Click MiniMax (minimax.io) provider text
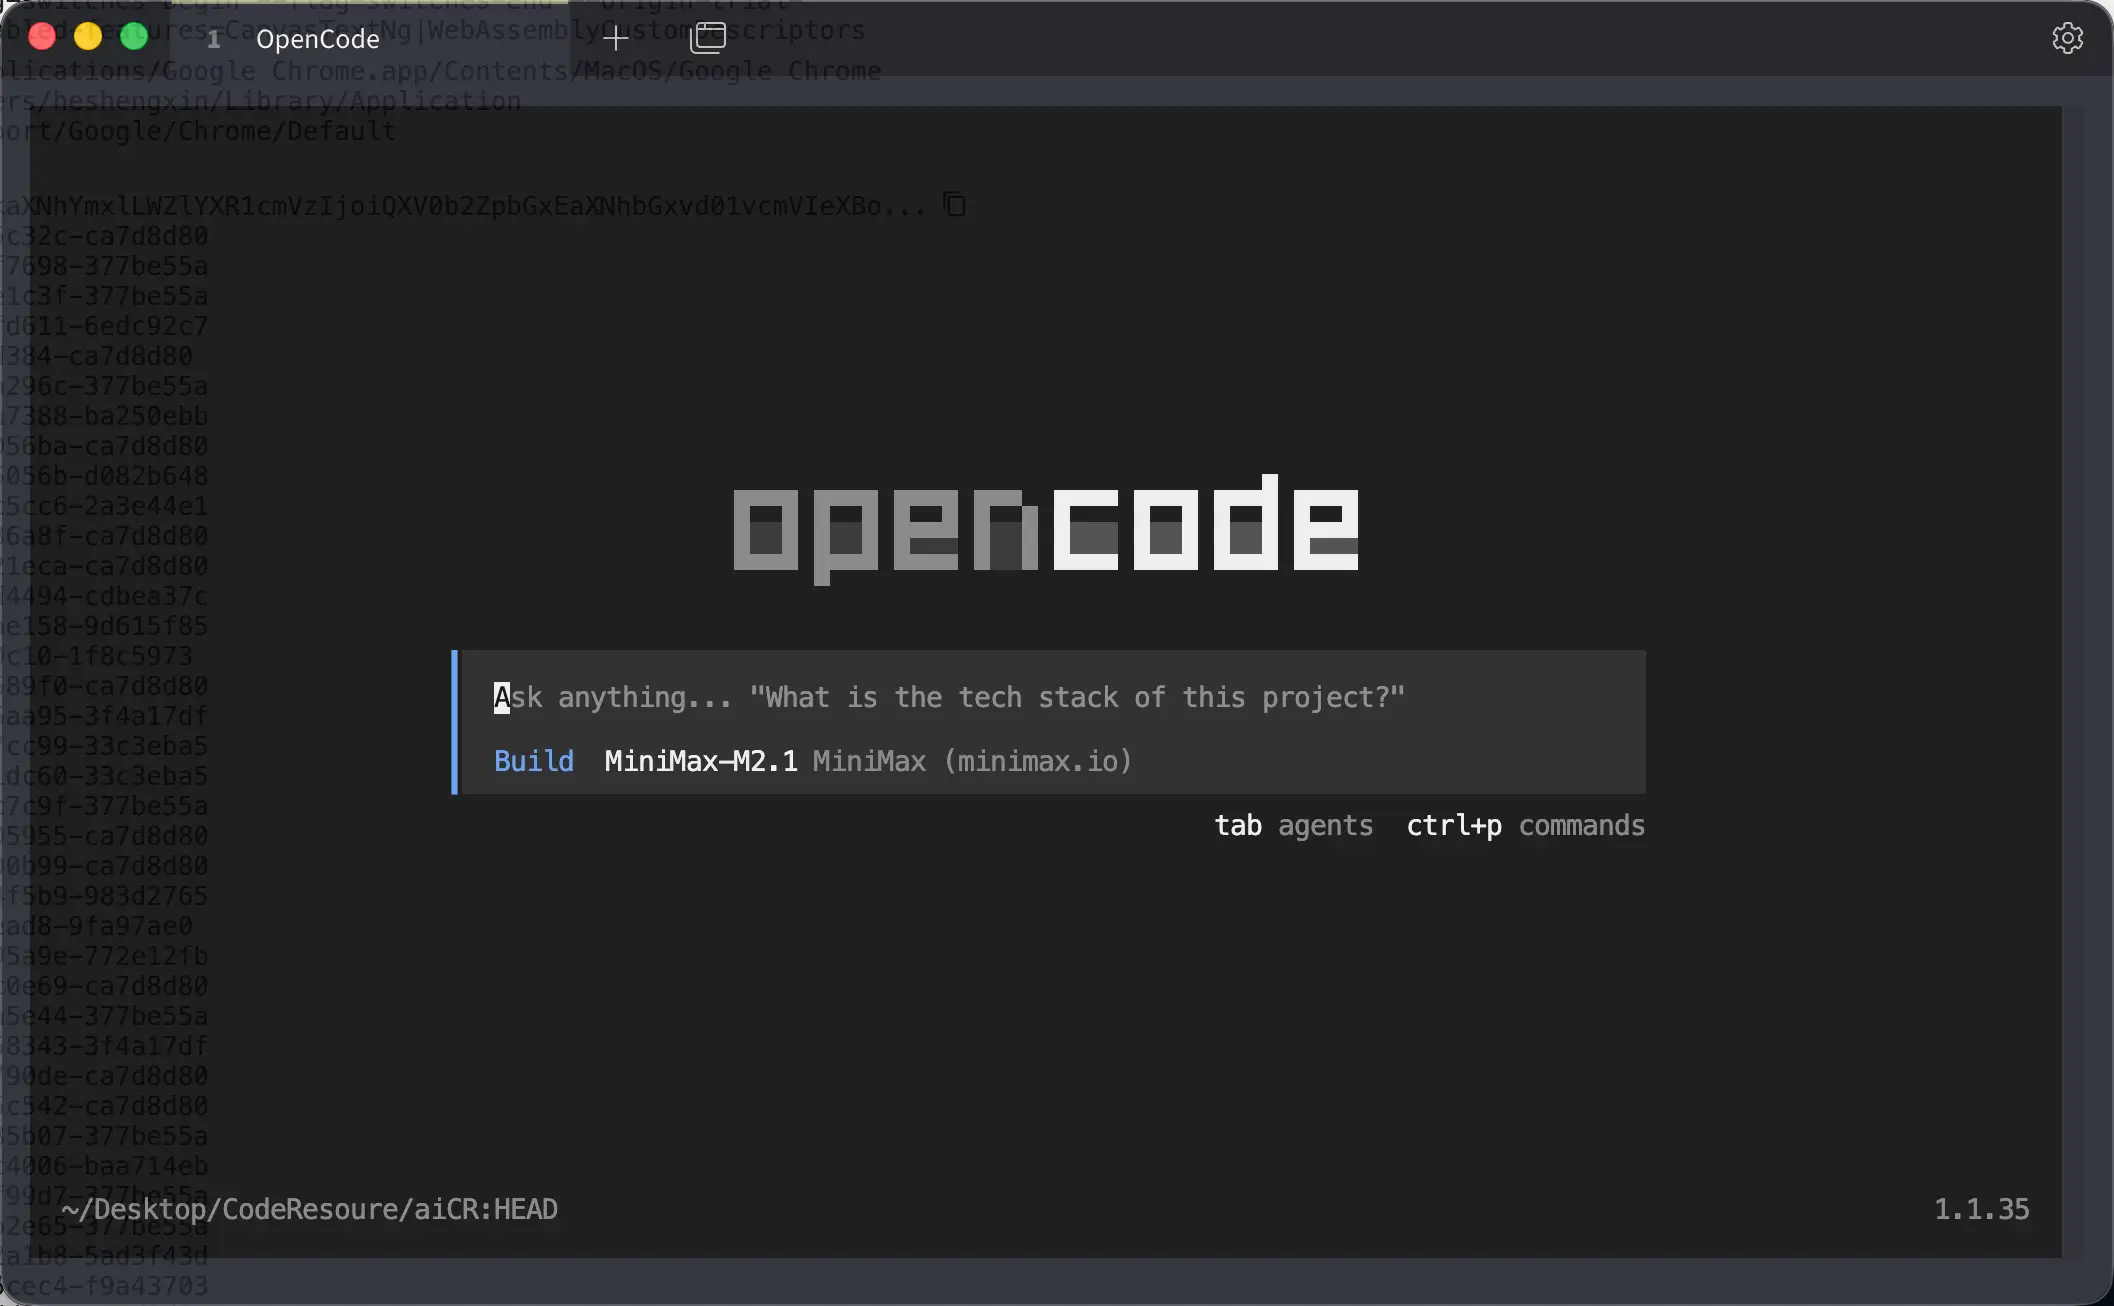Image resolution: width=2114 pixels, height=1306 pixels. [x=971, y=761]
